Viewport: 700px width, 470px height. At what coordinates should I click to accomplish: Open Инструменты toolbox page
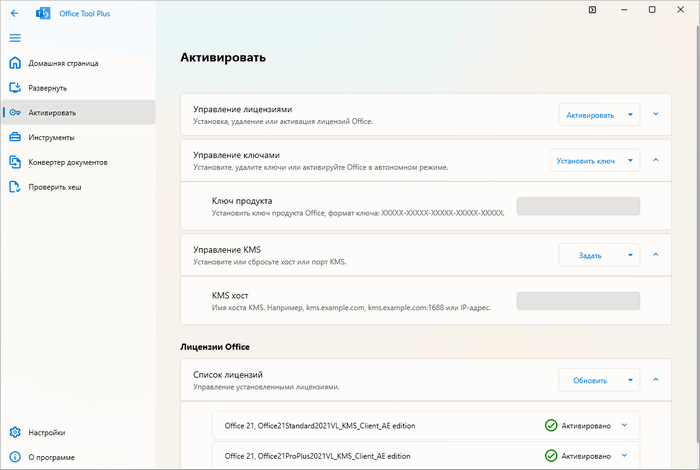point(51,137)
